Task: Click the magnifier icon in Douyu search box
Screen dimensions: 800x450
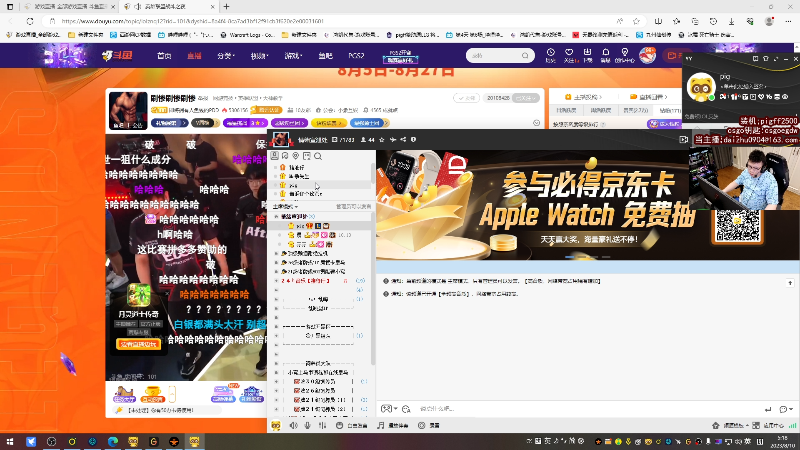Action: 525,56
